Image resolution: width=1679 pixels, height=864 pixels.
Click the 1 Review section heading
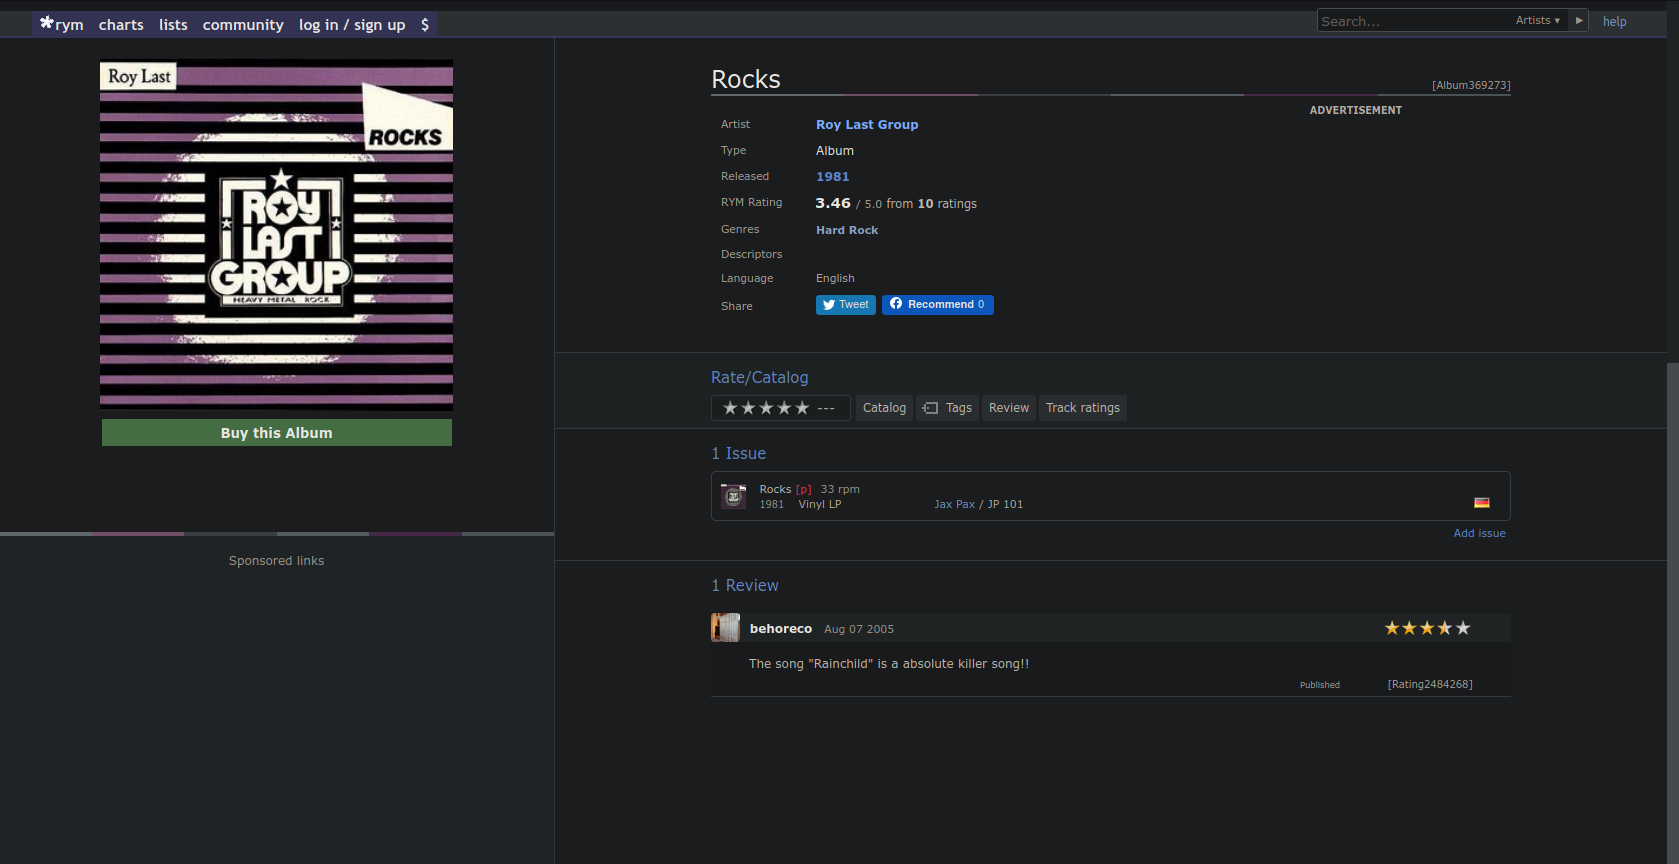[x=745, y=586]
